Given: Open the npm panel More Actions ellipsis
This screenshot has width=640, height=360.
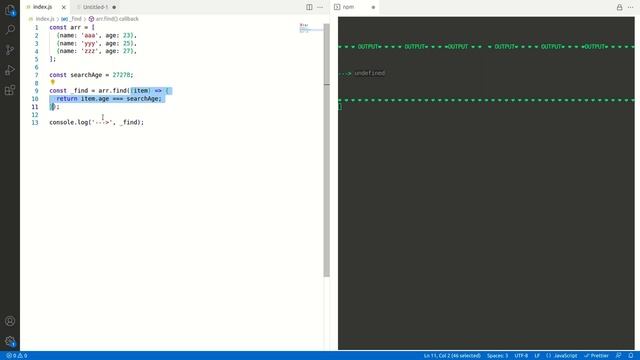Looking at the screenshot, I should tap(631, 7).
